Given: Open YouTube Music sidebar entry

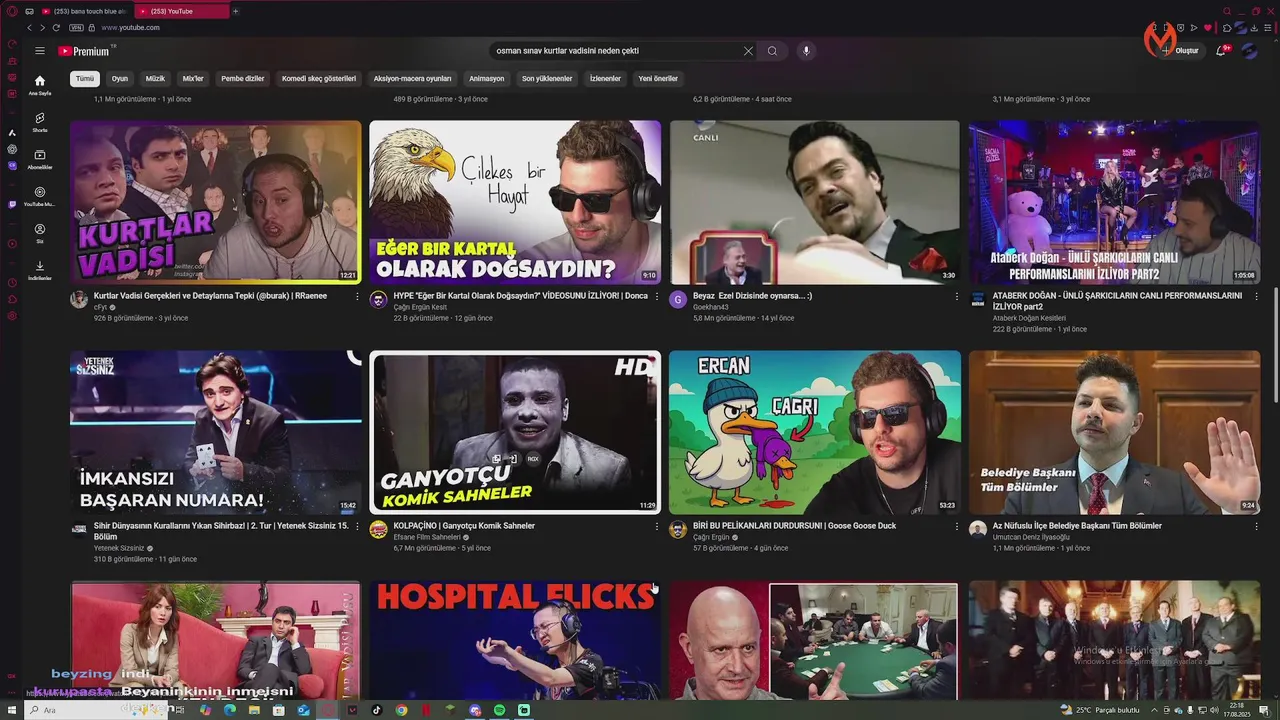Looking at the screenshot, I should (40, 196).
